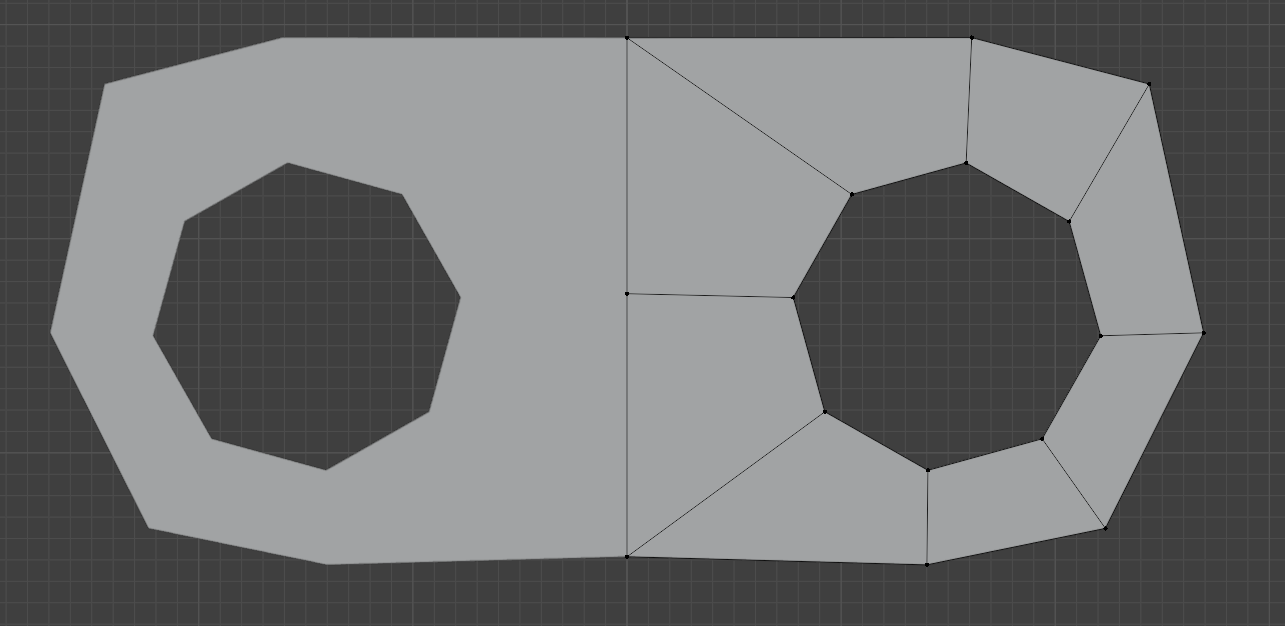
Task: Click edge from center line's middle vertex to hole
Action: 710,295
